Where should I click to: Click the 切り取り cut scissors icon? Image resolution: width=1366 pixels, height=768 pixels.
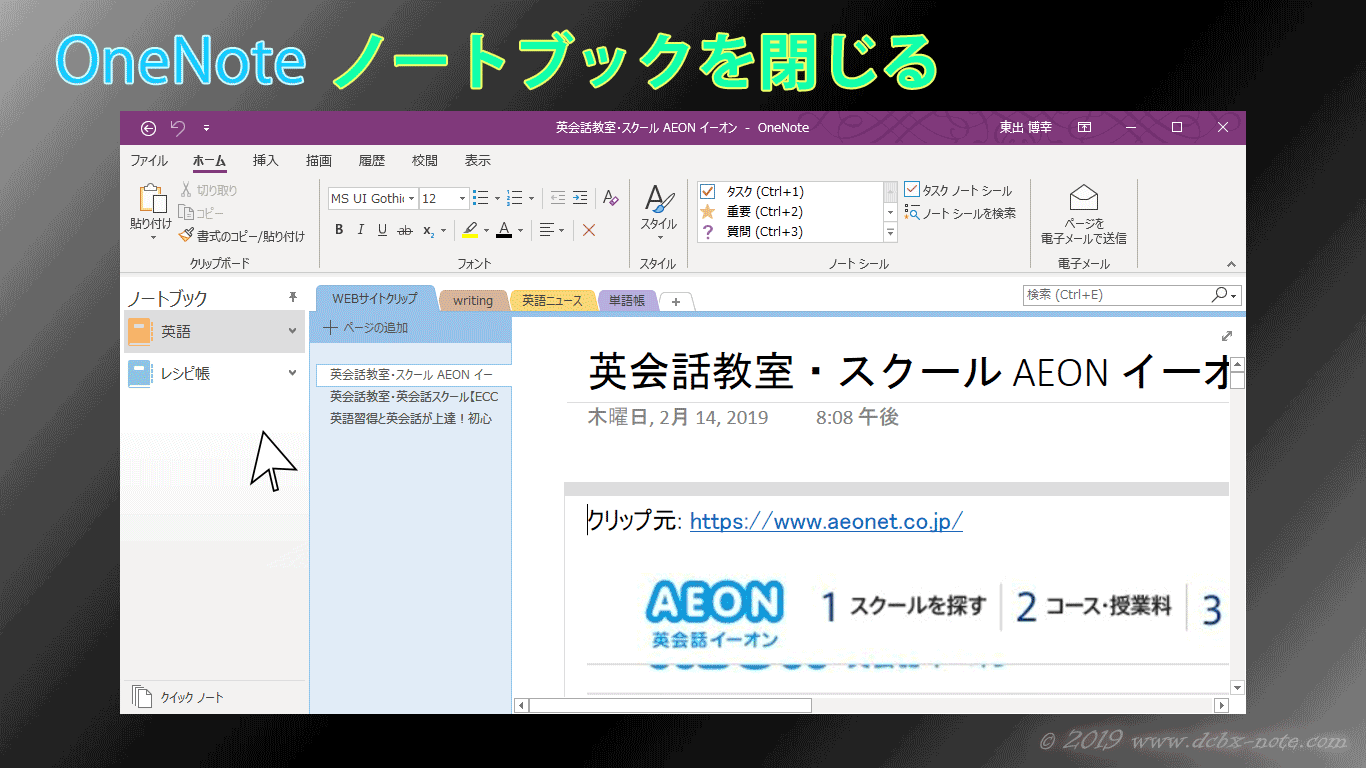click(186, 190)
